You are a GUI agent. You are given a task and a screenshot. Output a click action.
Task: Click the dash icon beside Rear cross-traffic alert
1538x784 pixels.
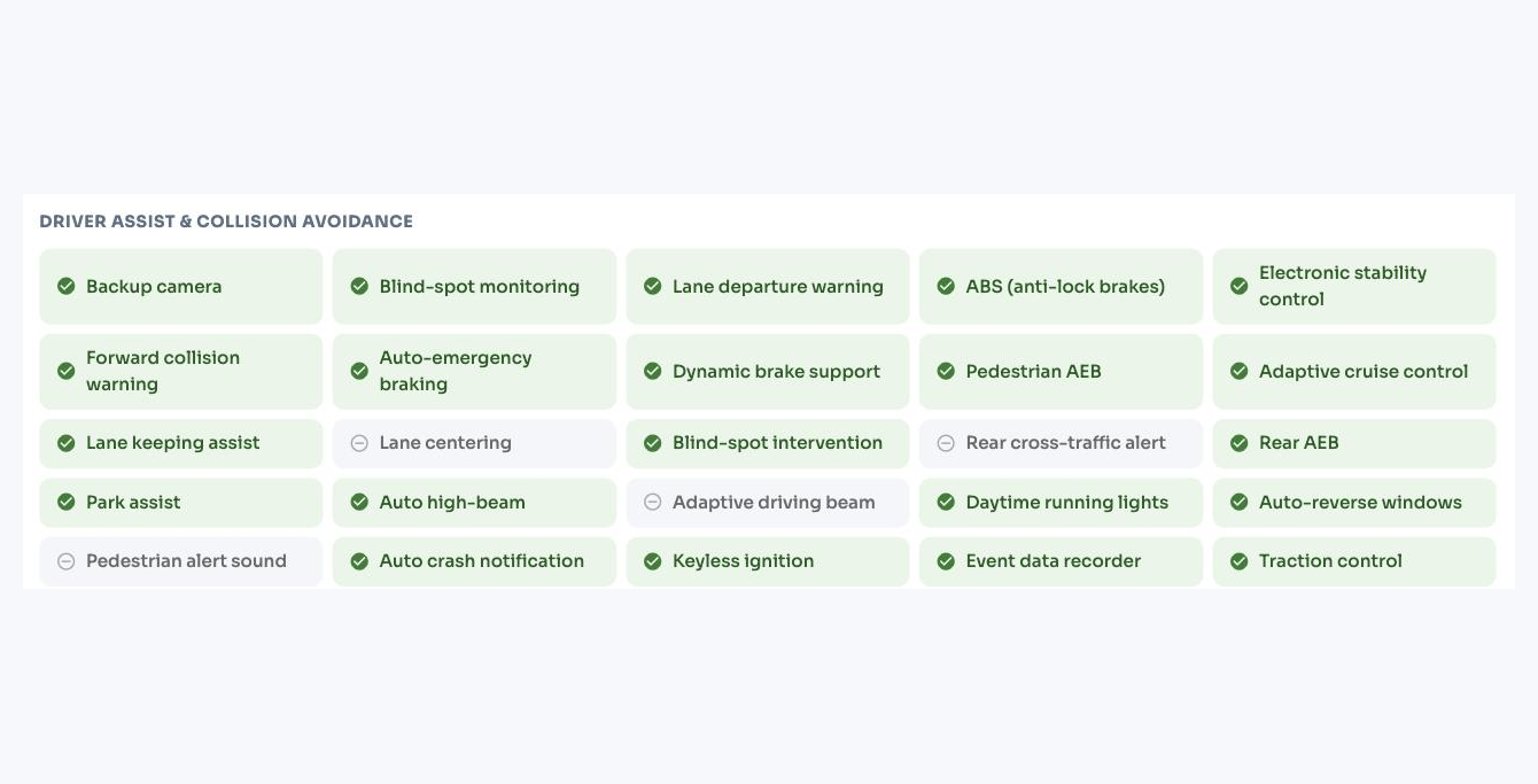[x=946, y=443]
